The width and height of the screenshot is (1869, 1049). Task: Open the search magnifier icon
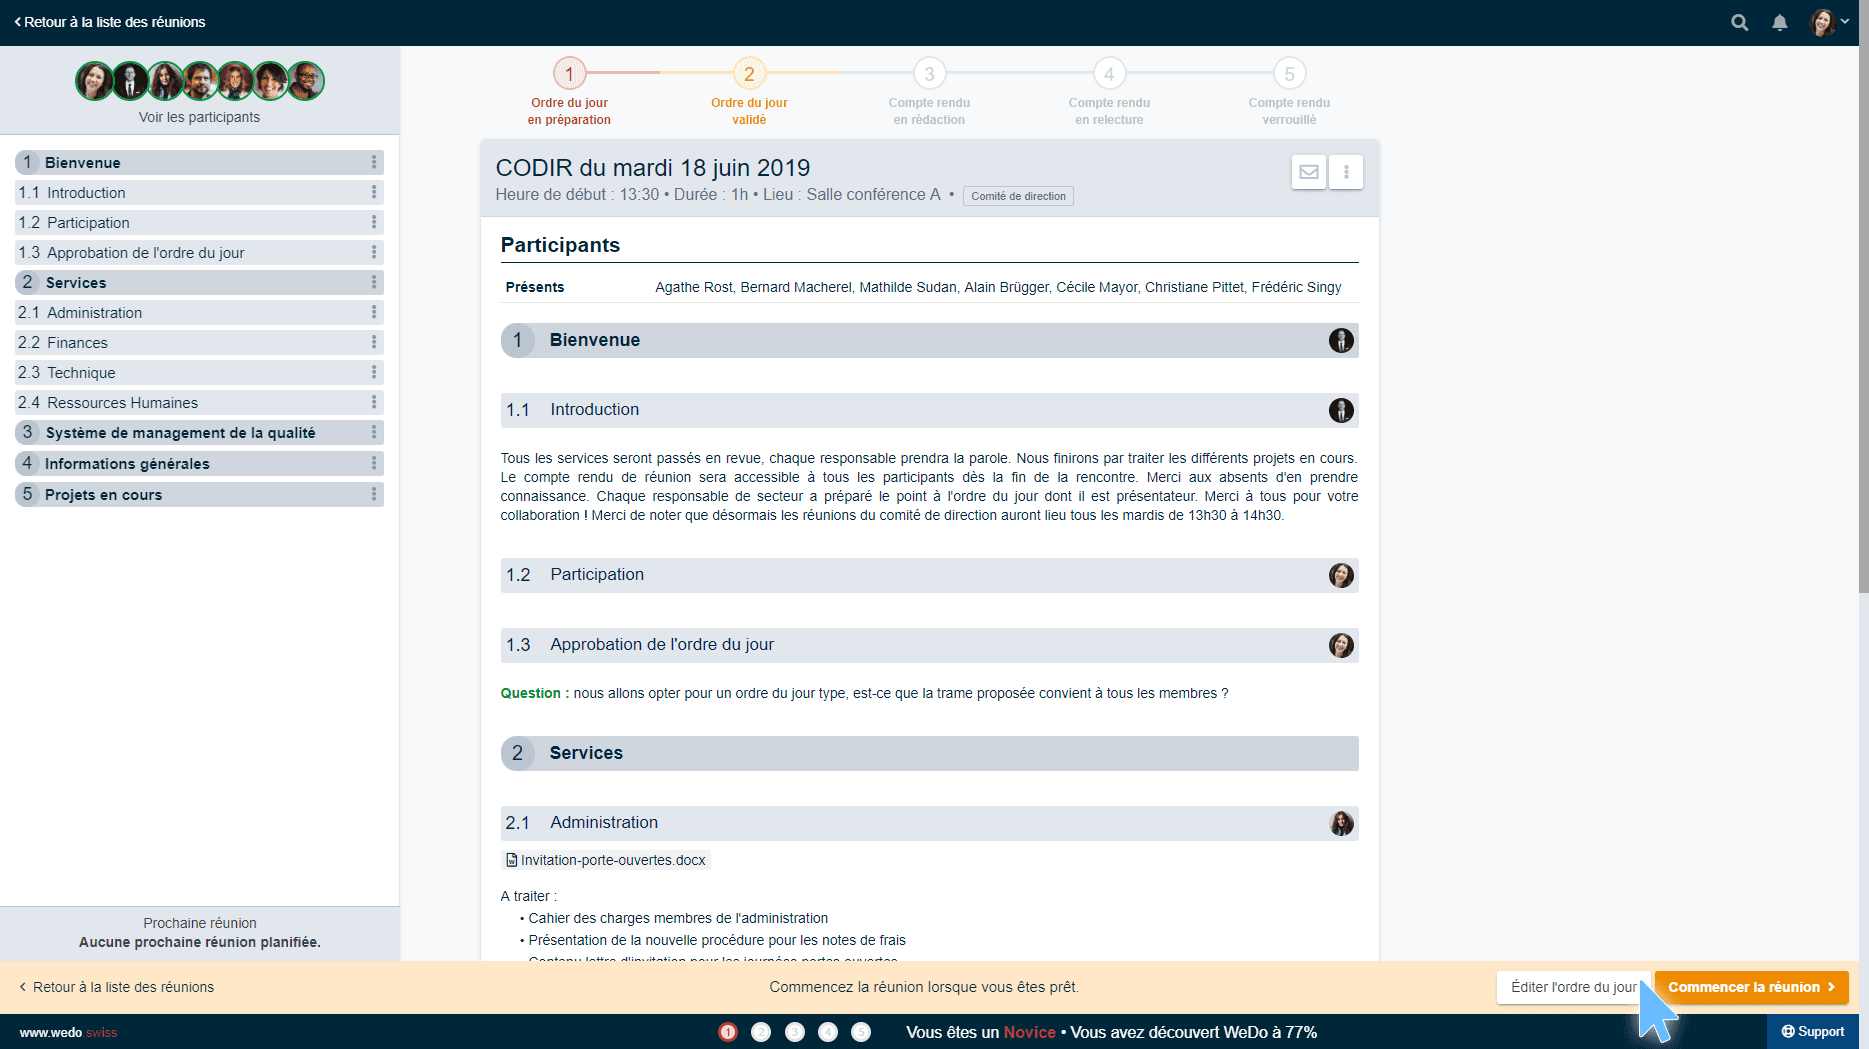click(x=1740, y=22)
